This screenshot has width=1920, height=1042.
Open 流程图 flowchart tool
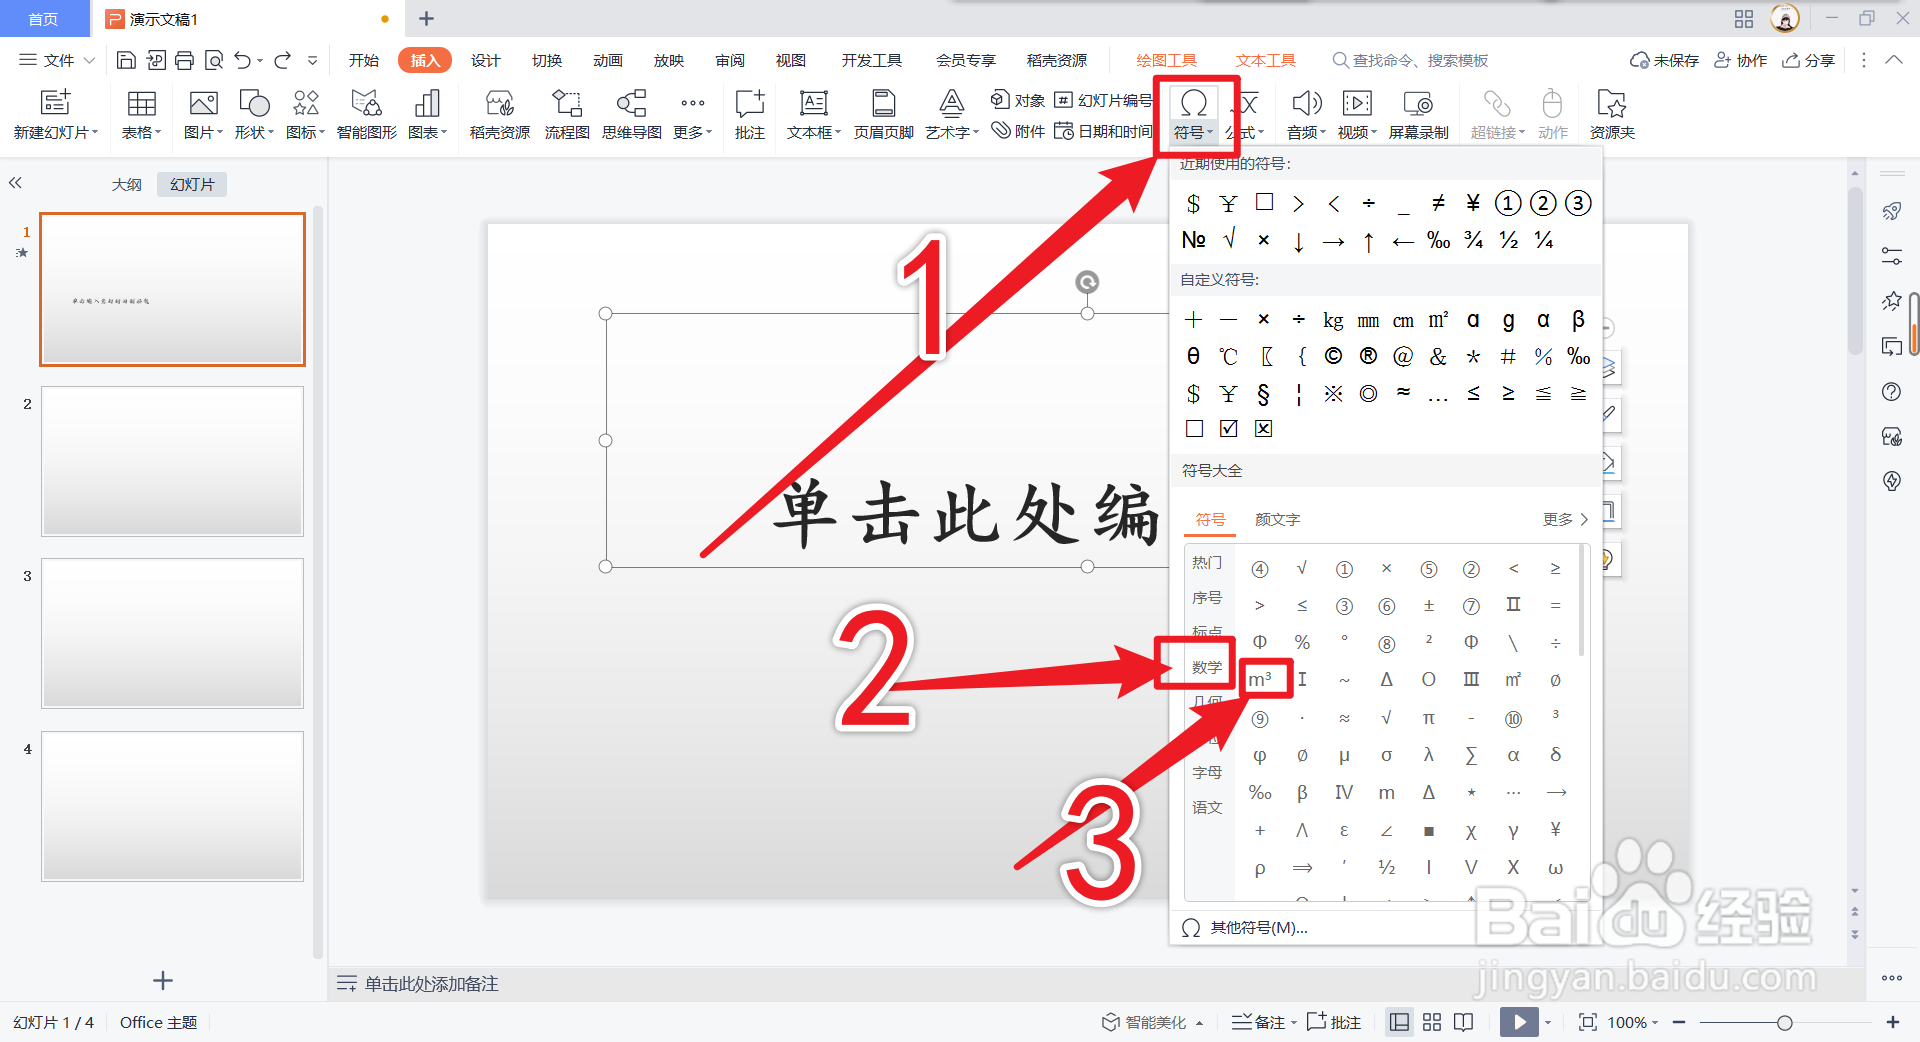point(567,115)
